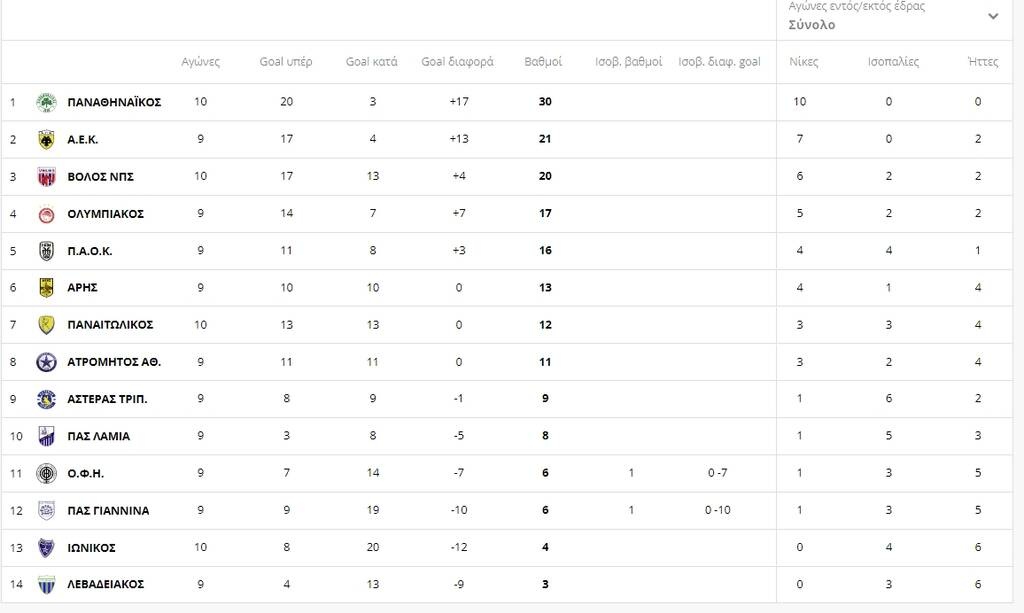Viewport: 1024px width, 613px height.
Task: Expand the home/away matches chevron
Action: [x=993, y=16]
